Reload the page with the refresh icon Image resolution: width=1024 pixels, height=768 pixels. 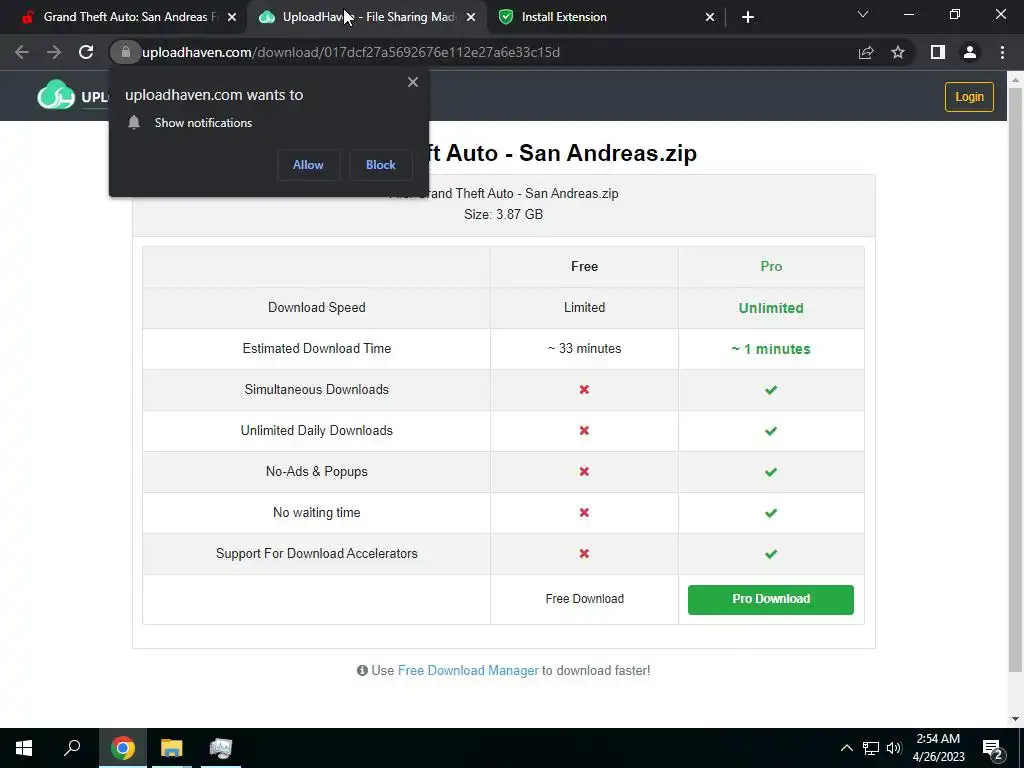[86, 52]
